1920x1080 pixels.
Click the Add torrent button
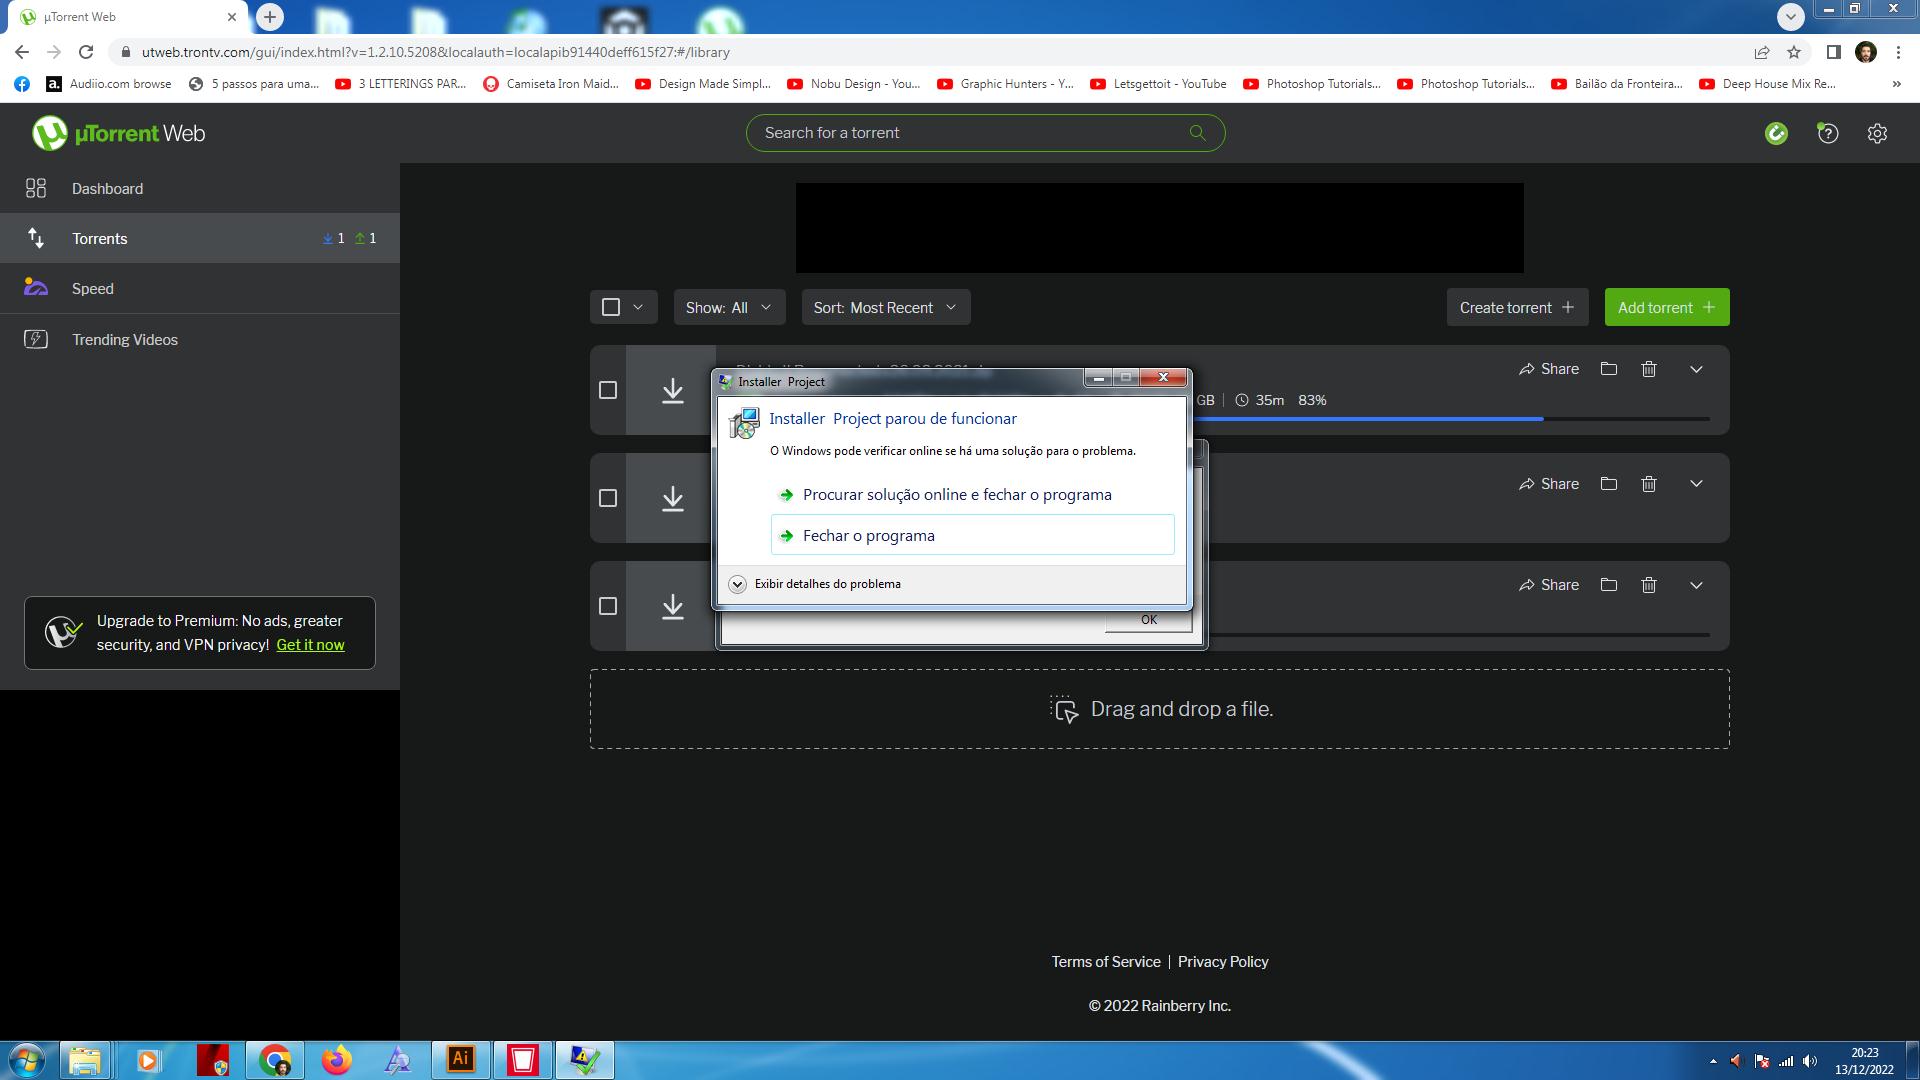[1666, 307]
